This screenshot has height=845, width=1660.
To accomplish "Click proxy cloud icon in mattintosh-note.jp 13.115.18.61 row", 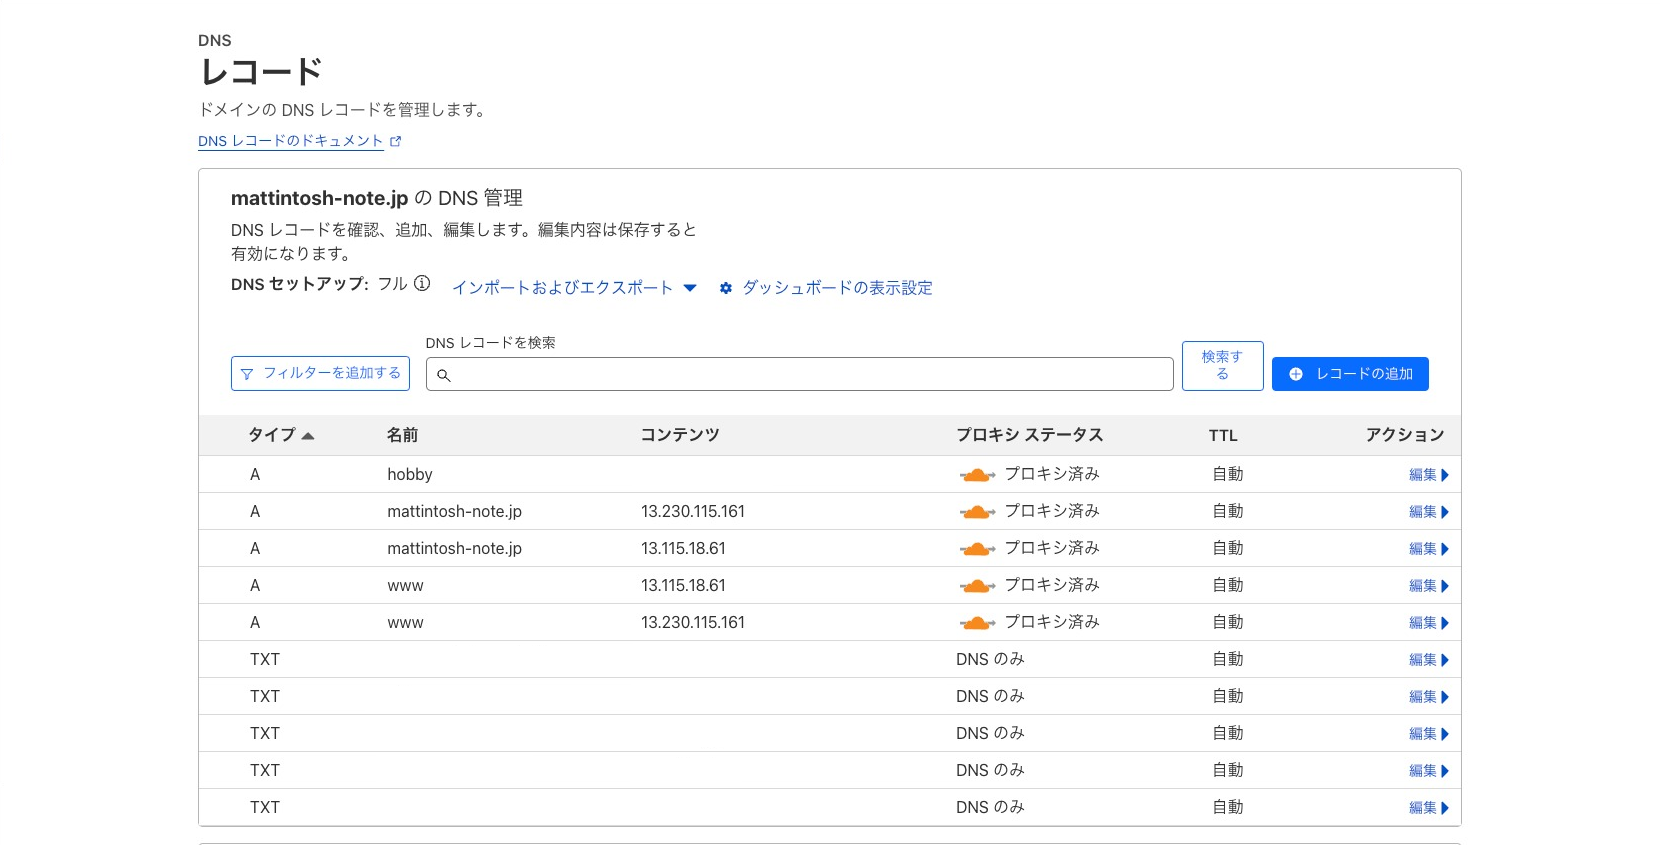I will [x=977, y=549].
